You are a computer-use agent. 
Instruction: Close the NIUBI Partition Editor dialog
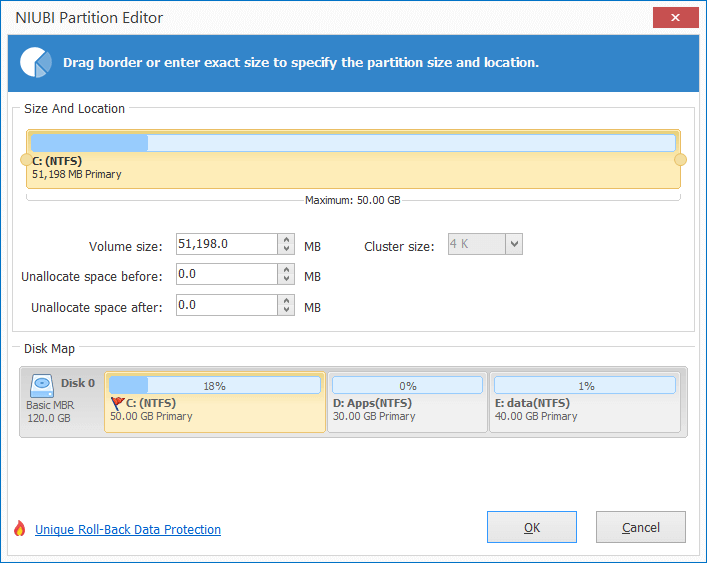pyautogui.click(x=675, y=18)
